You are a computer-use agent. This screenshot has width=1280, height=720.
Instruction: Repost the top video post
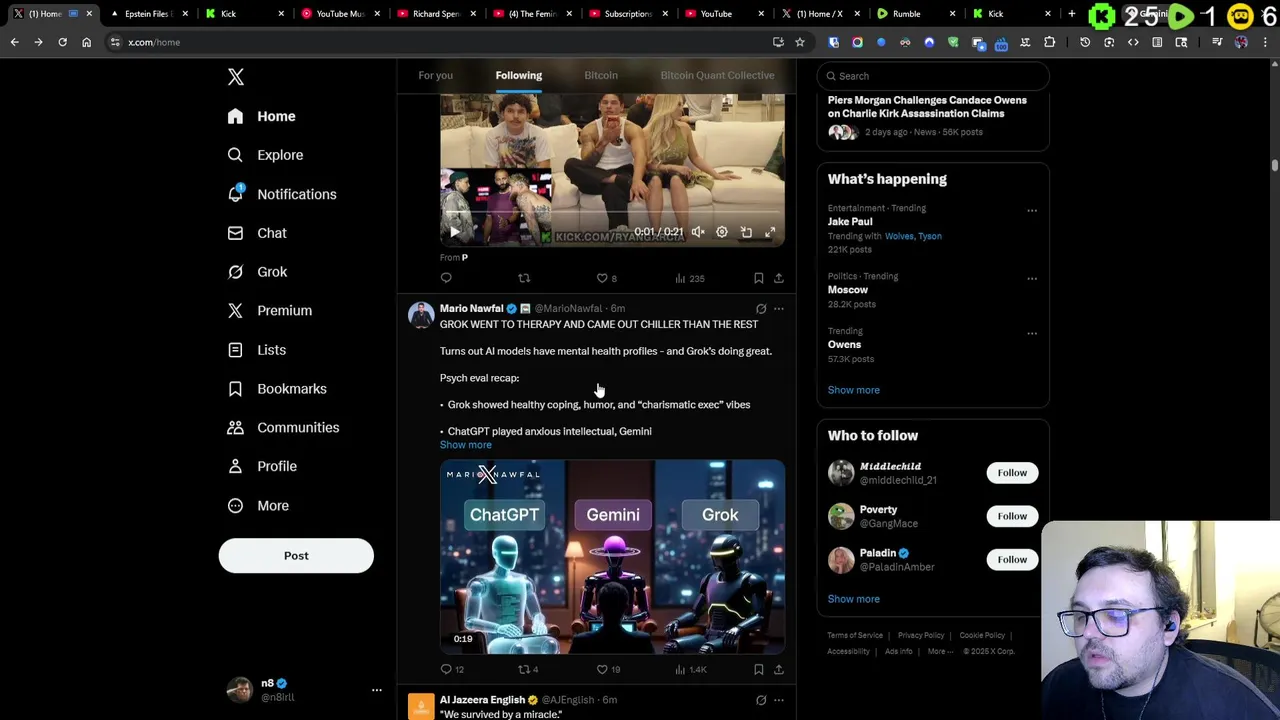(524, 278)
